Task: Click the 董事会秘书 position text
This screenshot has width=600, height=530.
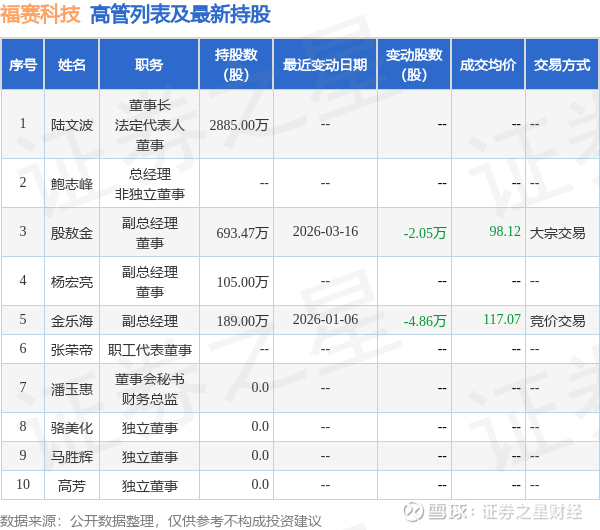Action: point(149,379)
